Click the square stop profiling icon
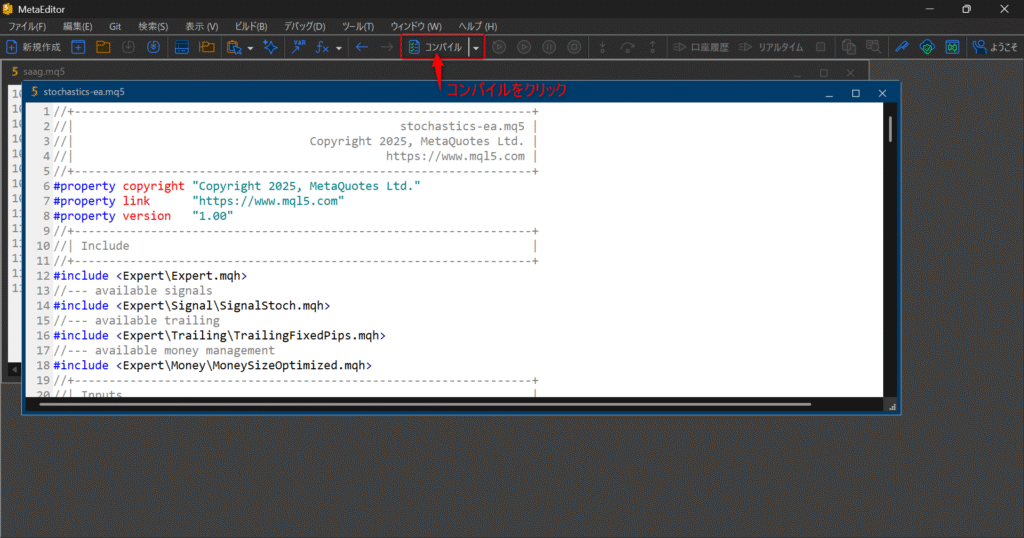 pos(821,47)
